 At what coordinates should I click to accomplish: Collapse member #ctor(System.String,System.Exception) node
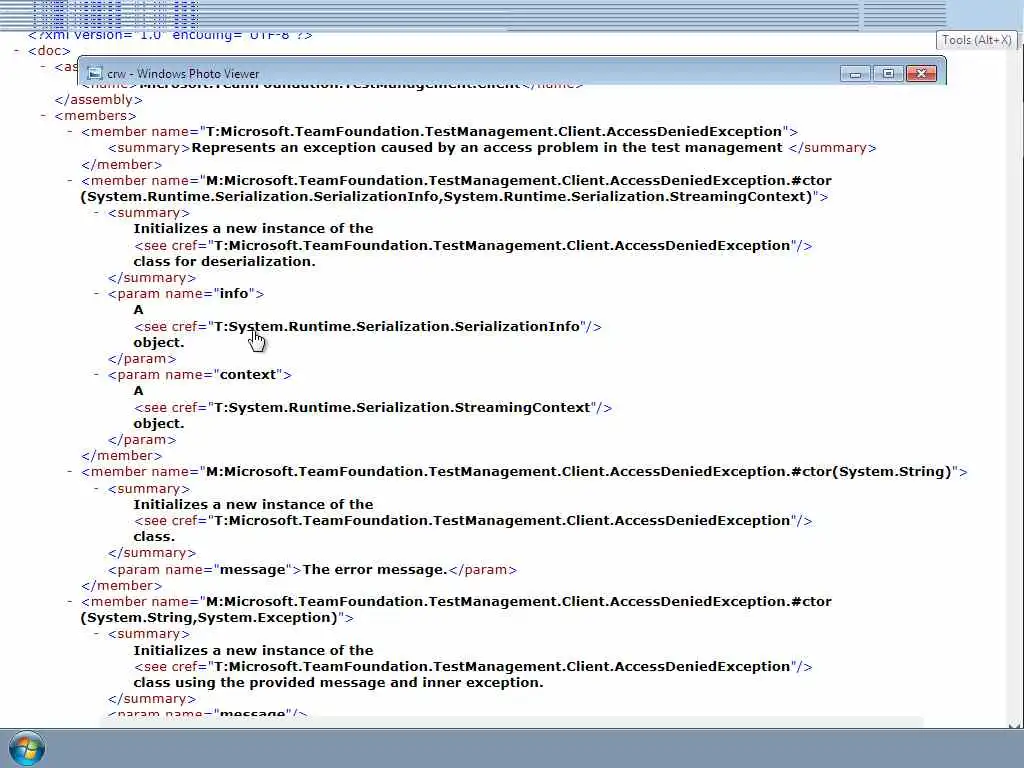pyautogui.click(x=70, y=601)
